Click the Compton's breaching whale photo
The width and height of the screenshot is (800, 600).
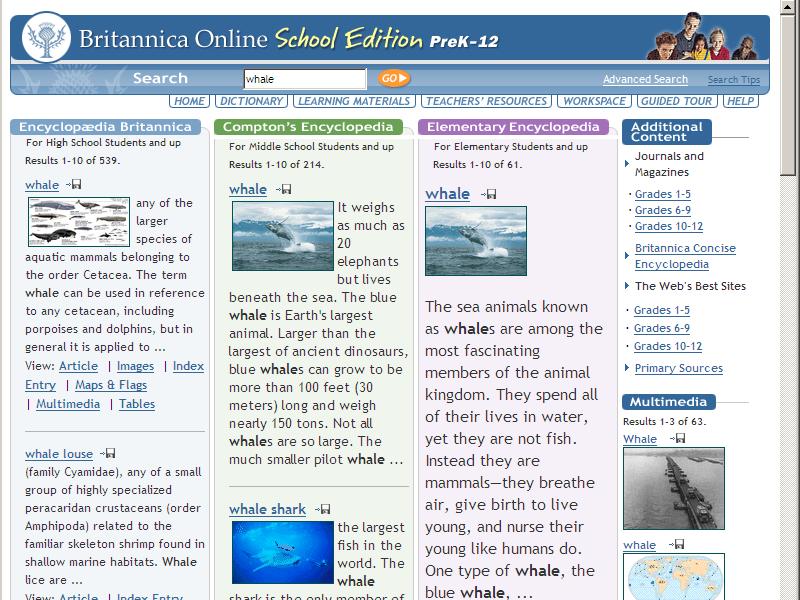point(283,236)
